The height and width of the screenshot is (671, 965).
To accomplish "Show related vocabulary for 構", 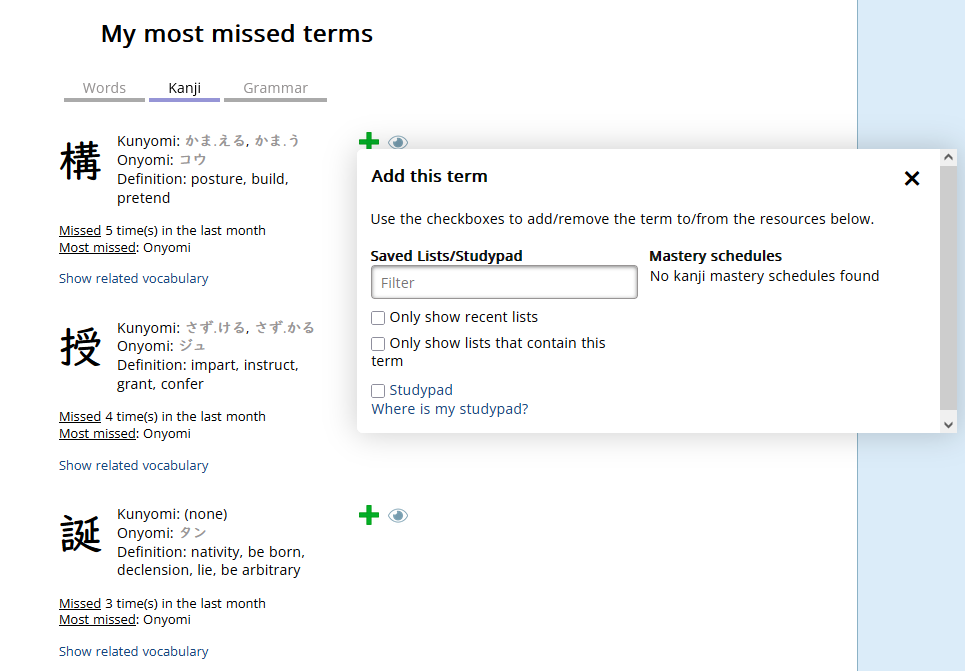I will (x=134, y=278).
